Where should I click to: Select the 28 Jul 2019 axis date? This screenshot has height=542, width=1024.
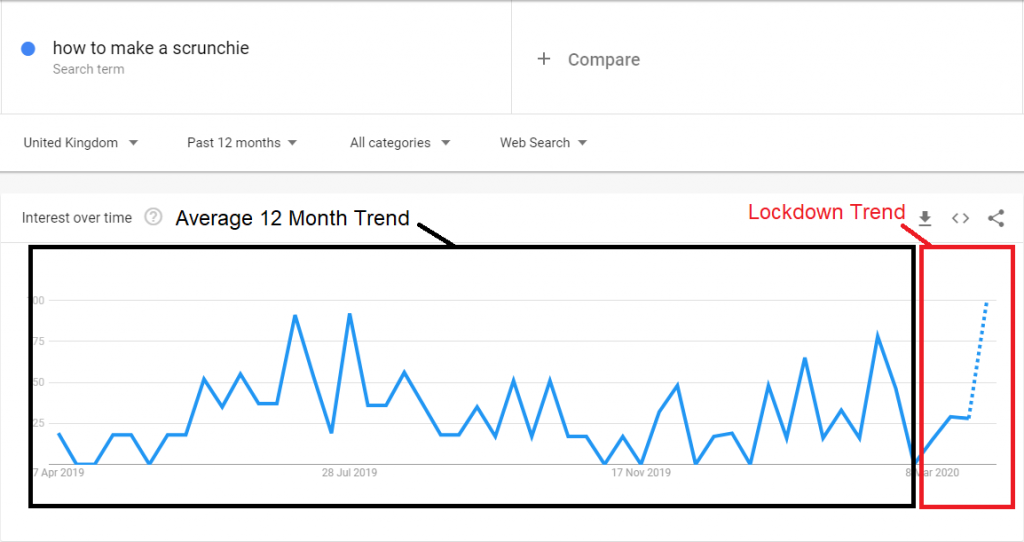coord(349,473)
